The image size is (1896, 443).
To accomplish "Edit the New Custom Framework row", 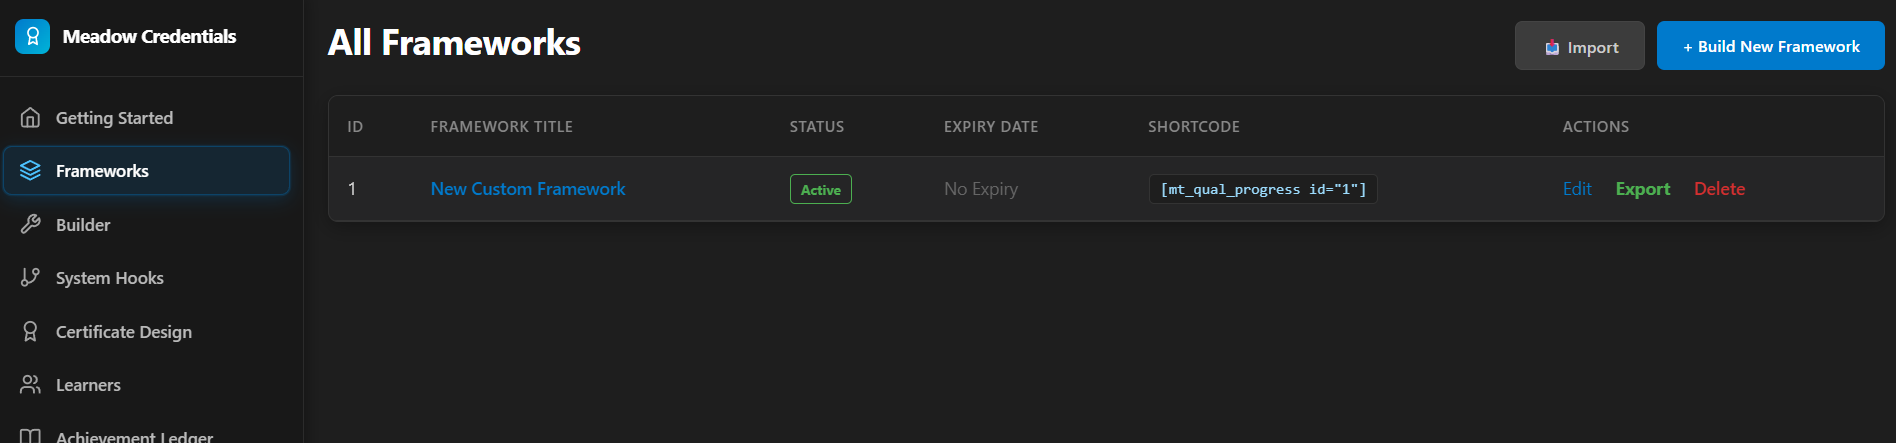I will click(x=1577, y=189).
